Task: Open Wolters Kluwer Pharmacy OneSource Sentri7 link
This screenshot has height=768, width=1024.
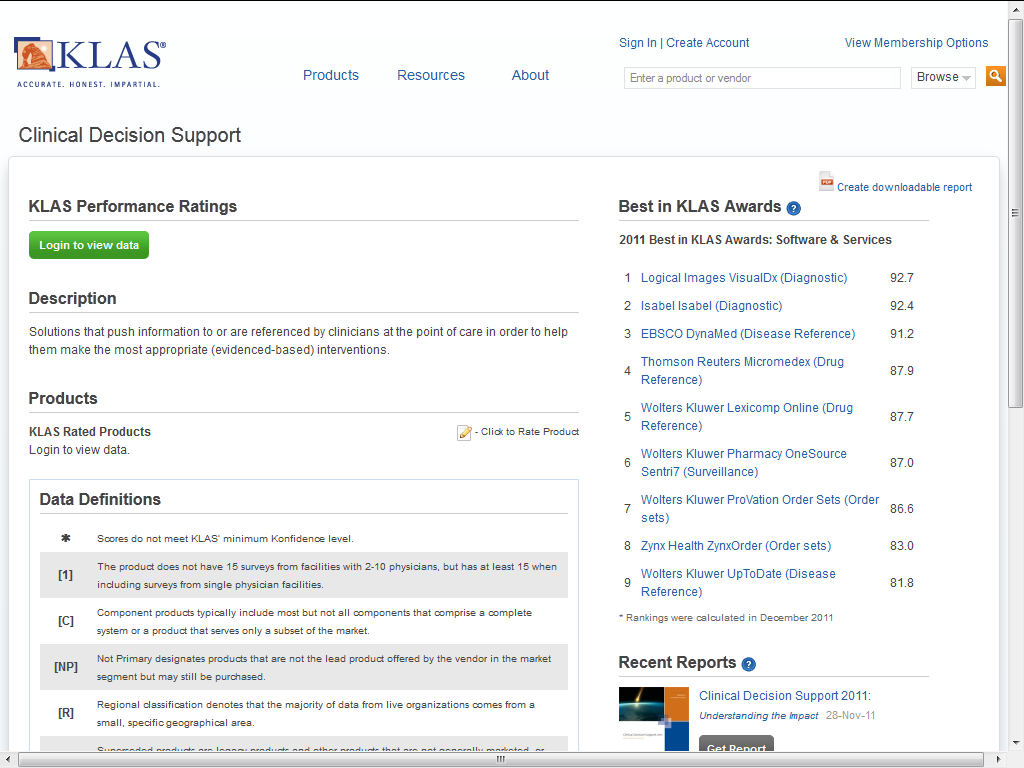Action: click(744, 462)
